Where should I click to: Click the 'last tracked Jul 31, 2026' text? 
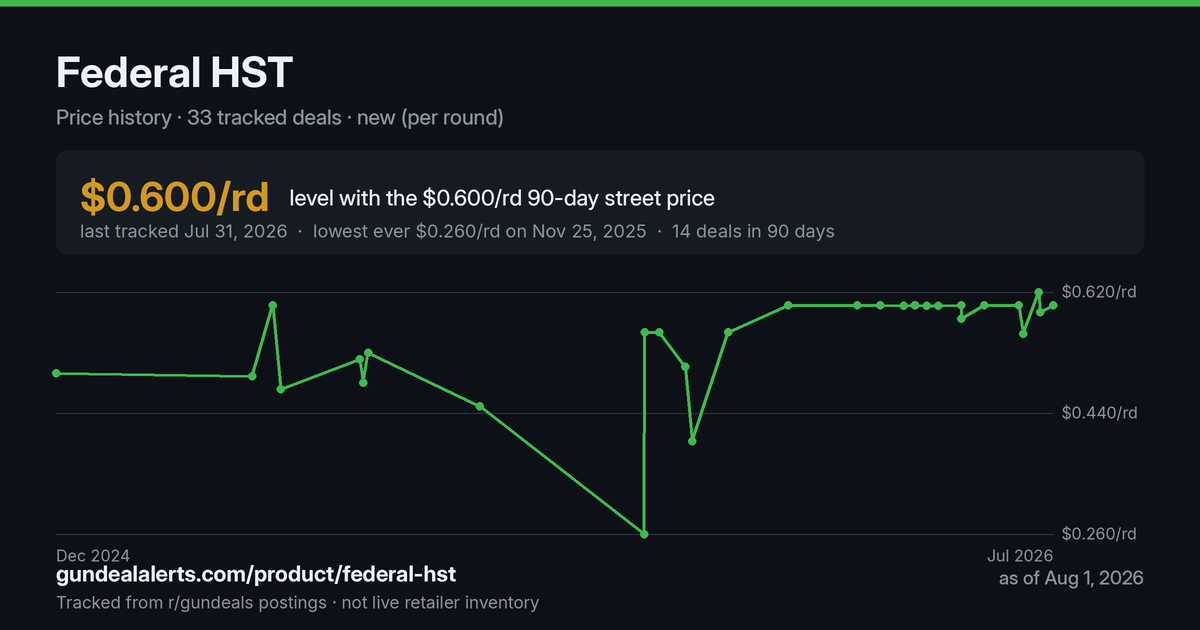click(x=183, y=232)
